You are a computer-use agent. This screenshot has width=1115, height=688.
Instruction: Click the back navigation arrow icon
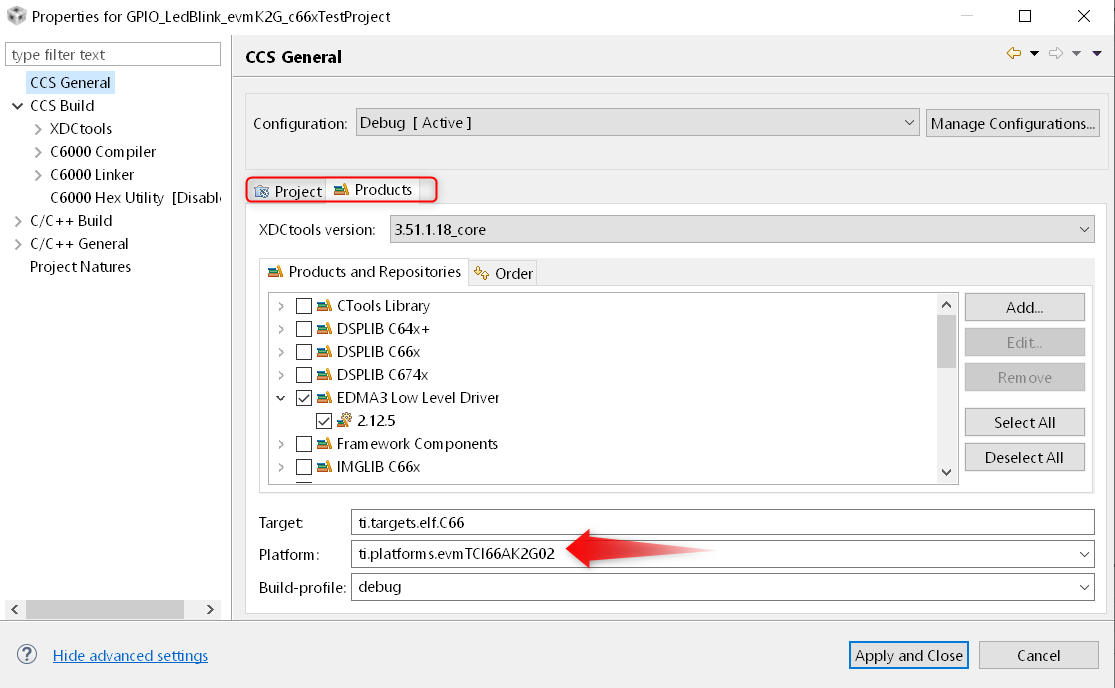click(1014, 53)
